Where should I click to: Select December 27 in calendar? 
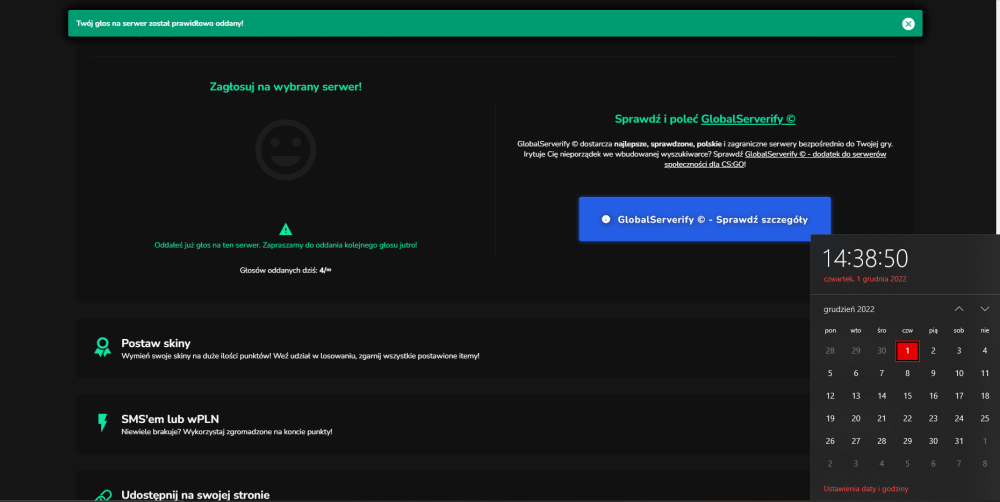[856, 441]
